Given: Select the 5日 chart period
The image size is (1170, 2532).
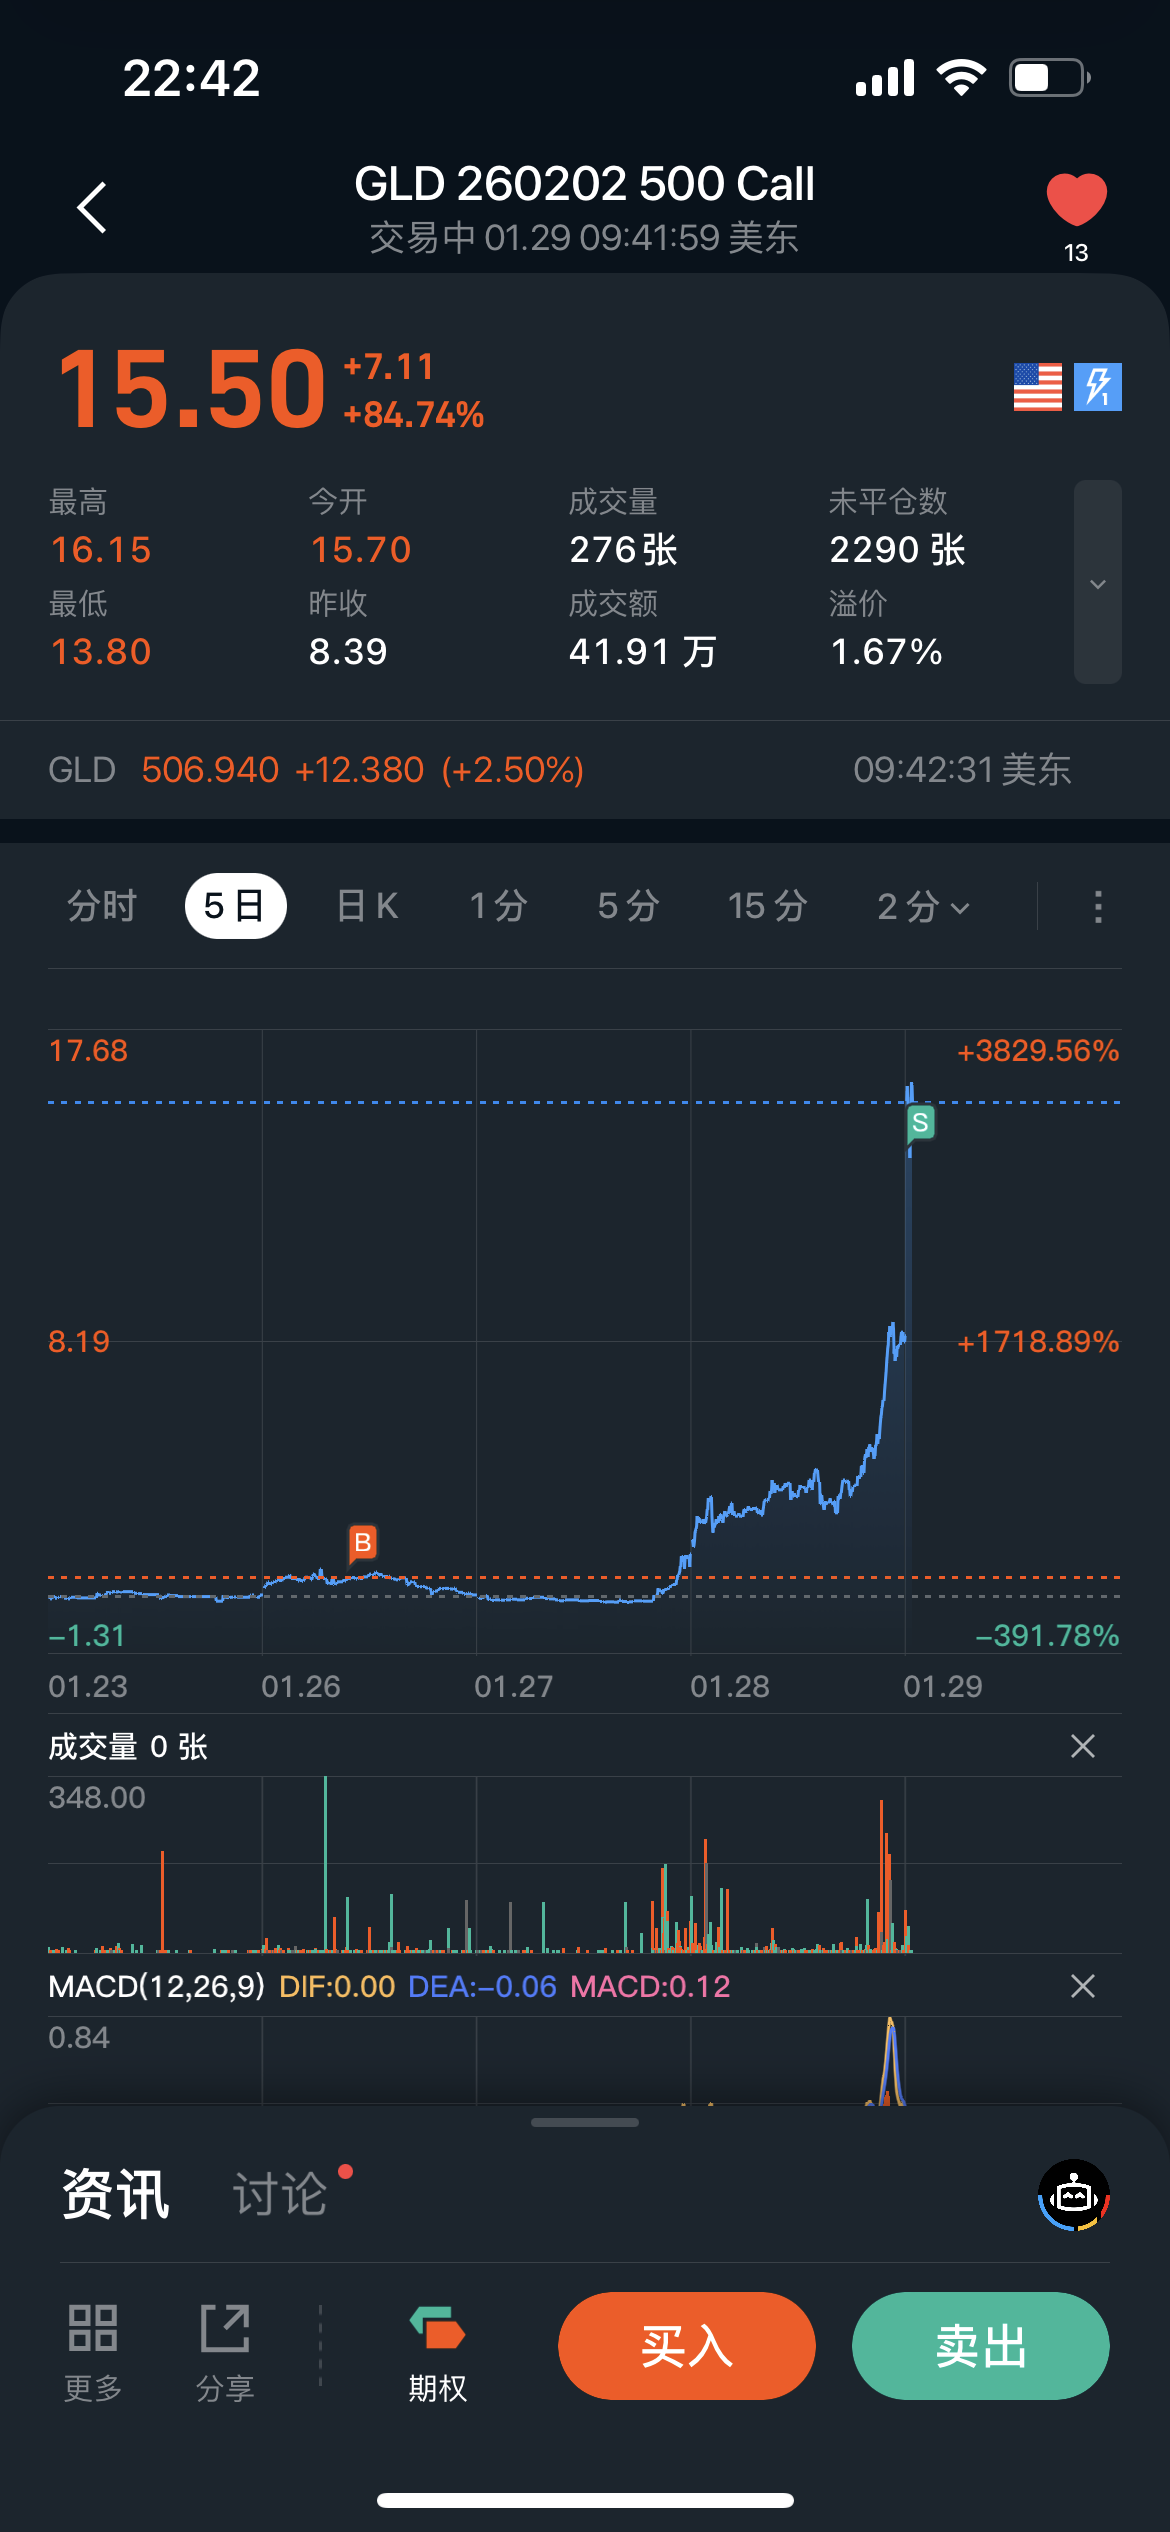Looking at the screenshot, I should [x=235, y=907].
